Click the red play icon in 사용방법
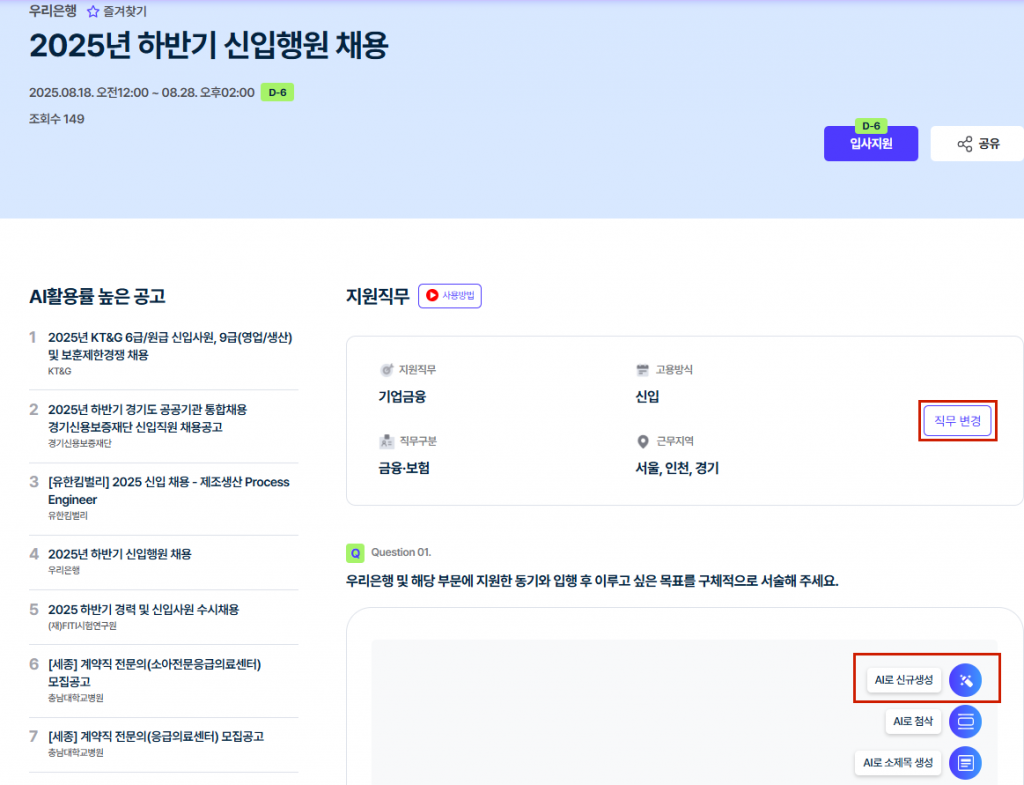Image resolution: width=1024 pixels, height=785 pixels. [432, 295]
